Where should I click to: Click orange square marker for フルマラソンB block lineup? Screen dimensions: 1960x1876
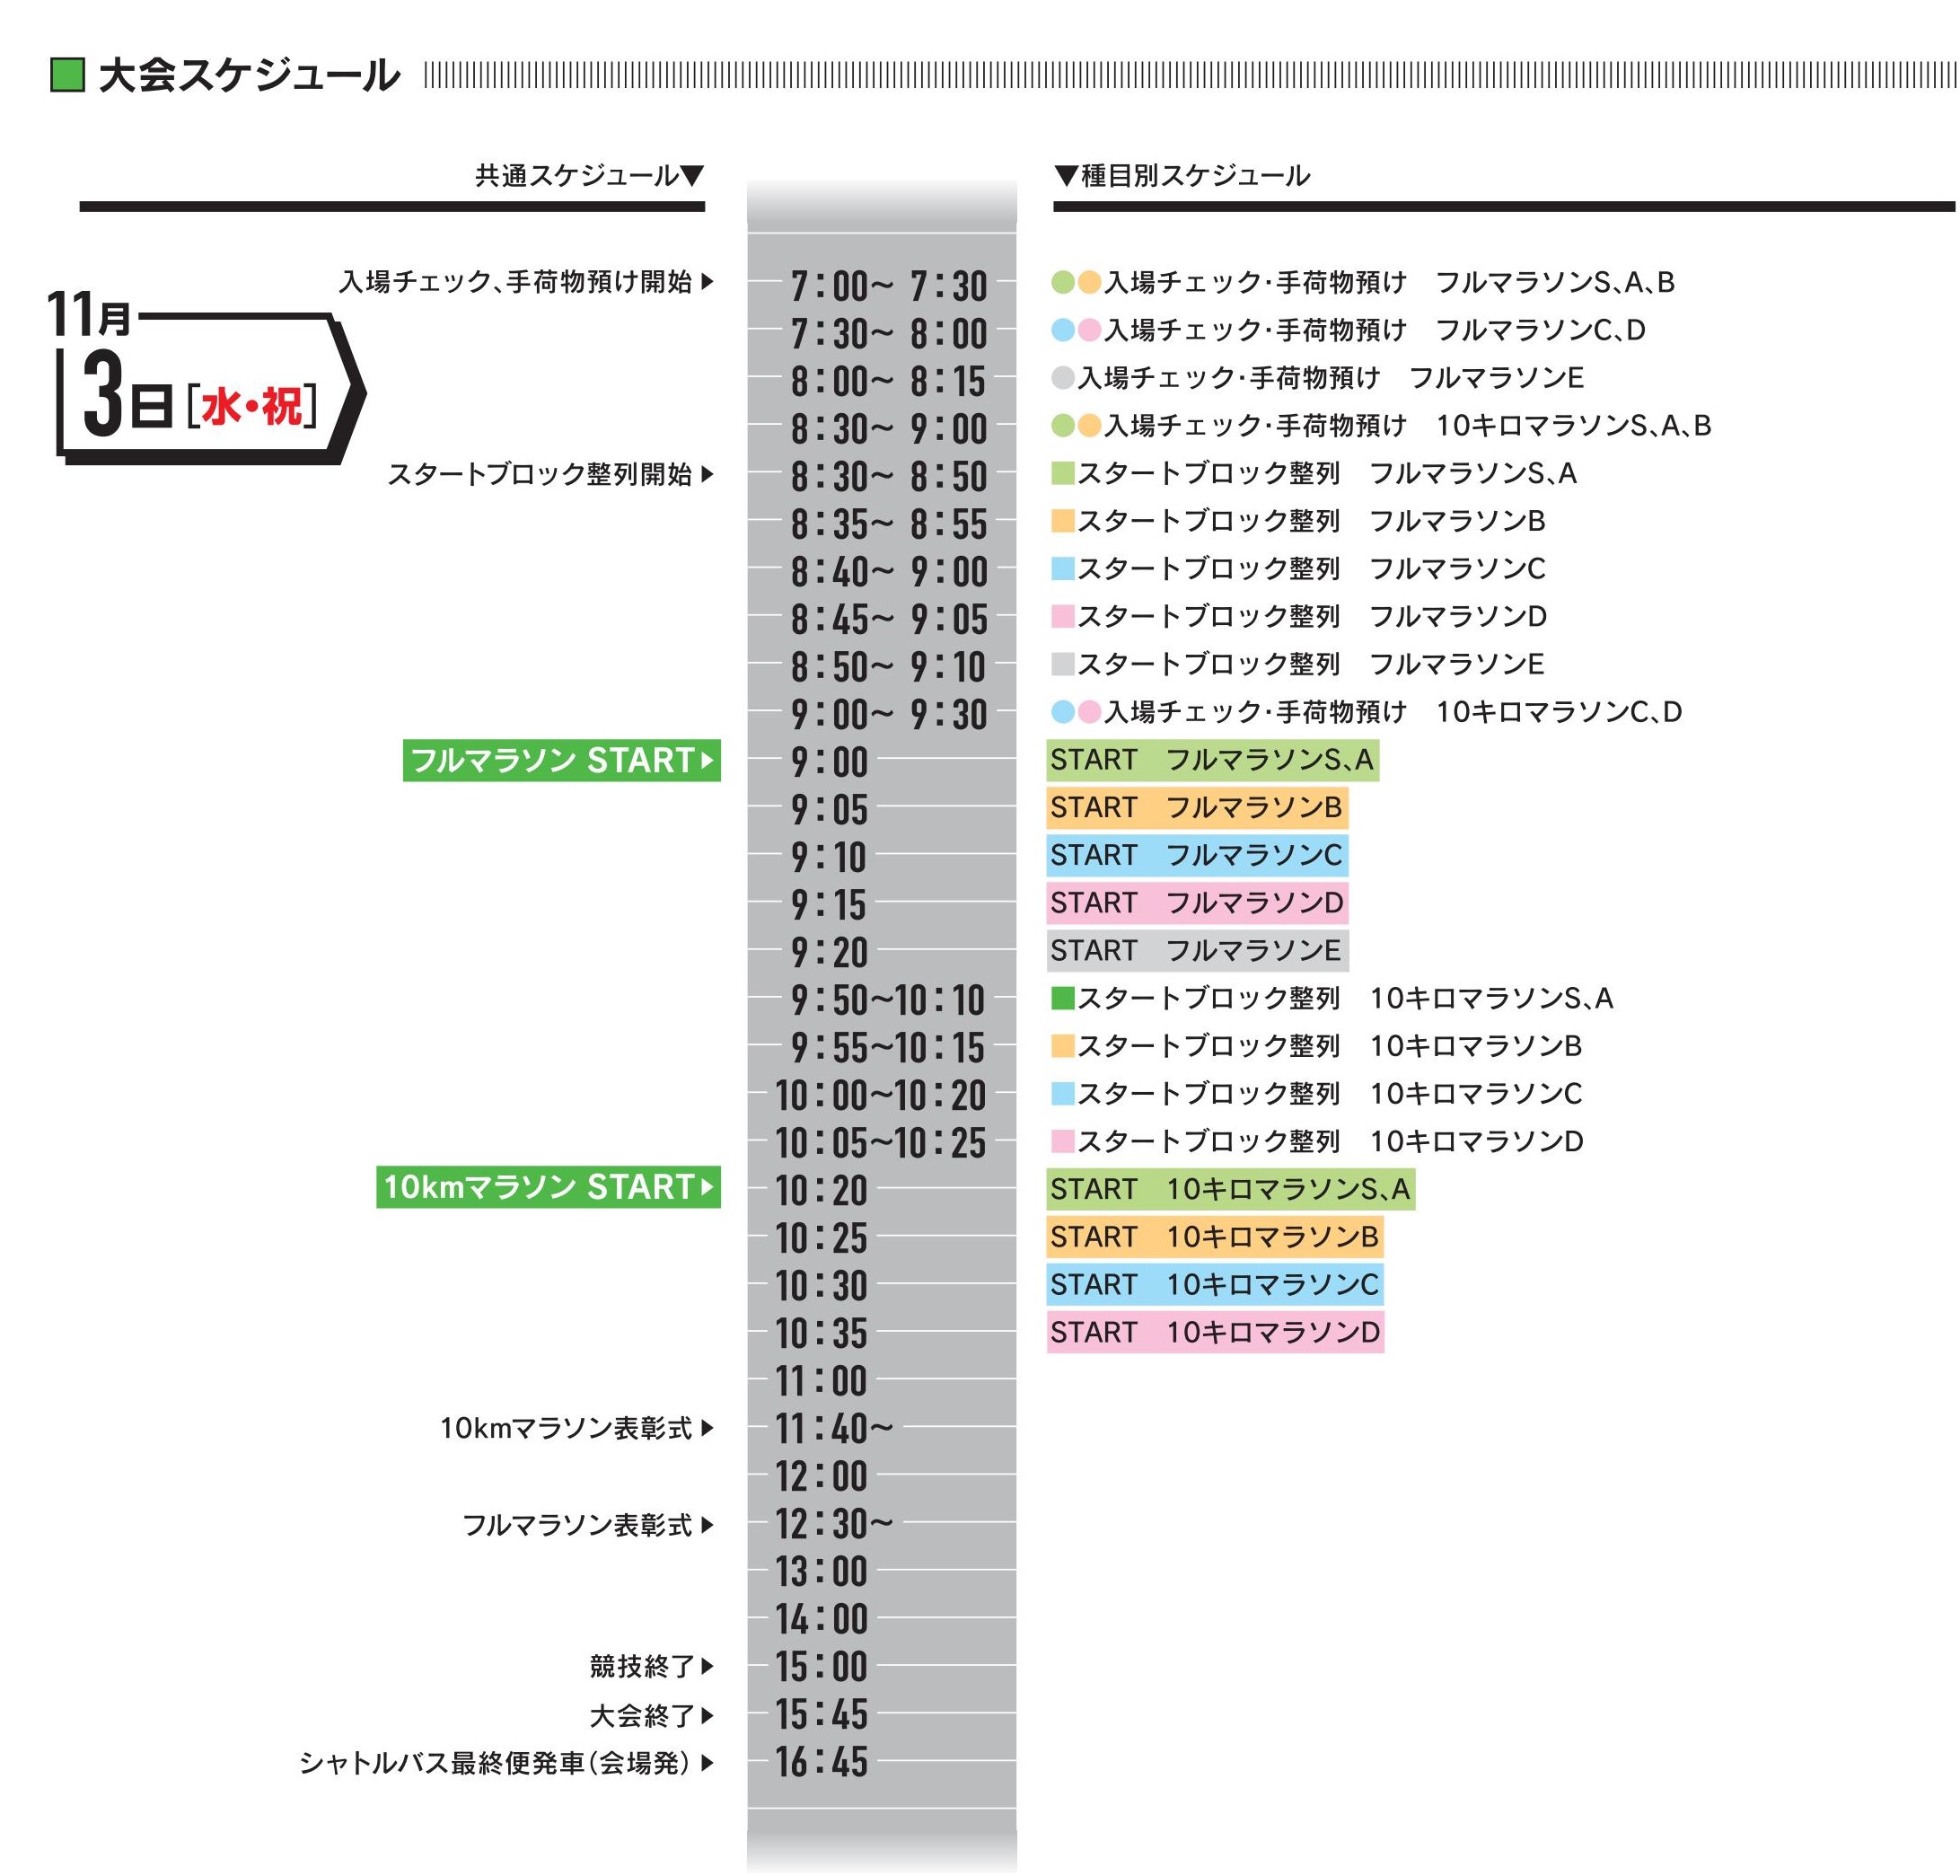coord(1062,521)
